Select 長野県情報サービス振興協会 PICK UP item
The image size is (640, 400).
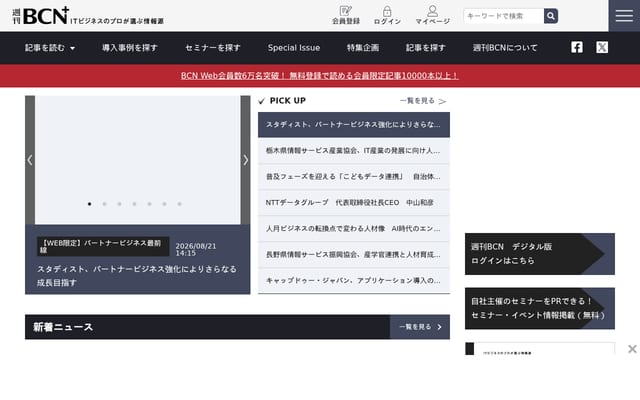pos(354,255)
